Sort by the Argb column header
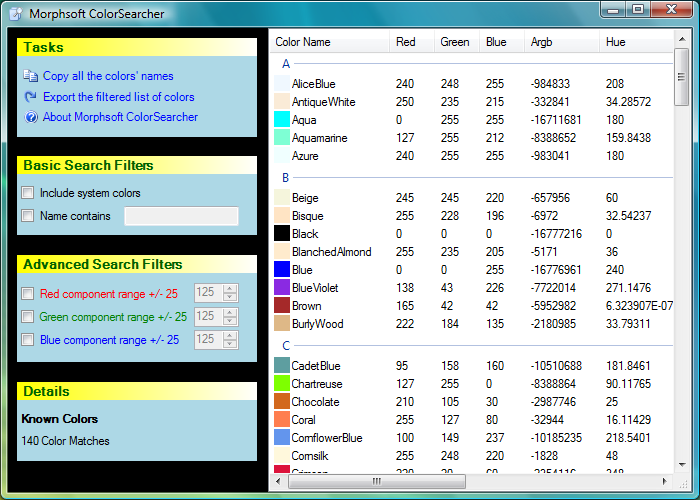700x500 pixels. tap(562, 42)
